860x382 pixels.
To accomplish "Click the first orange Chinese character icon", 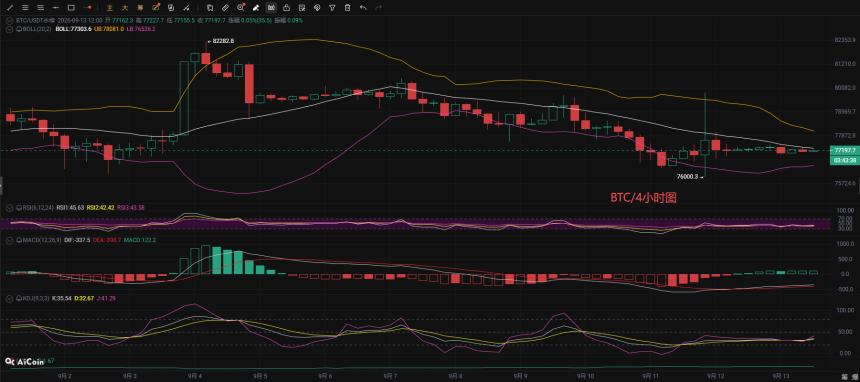I will pyautogui.click(x=110, y=8).
